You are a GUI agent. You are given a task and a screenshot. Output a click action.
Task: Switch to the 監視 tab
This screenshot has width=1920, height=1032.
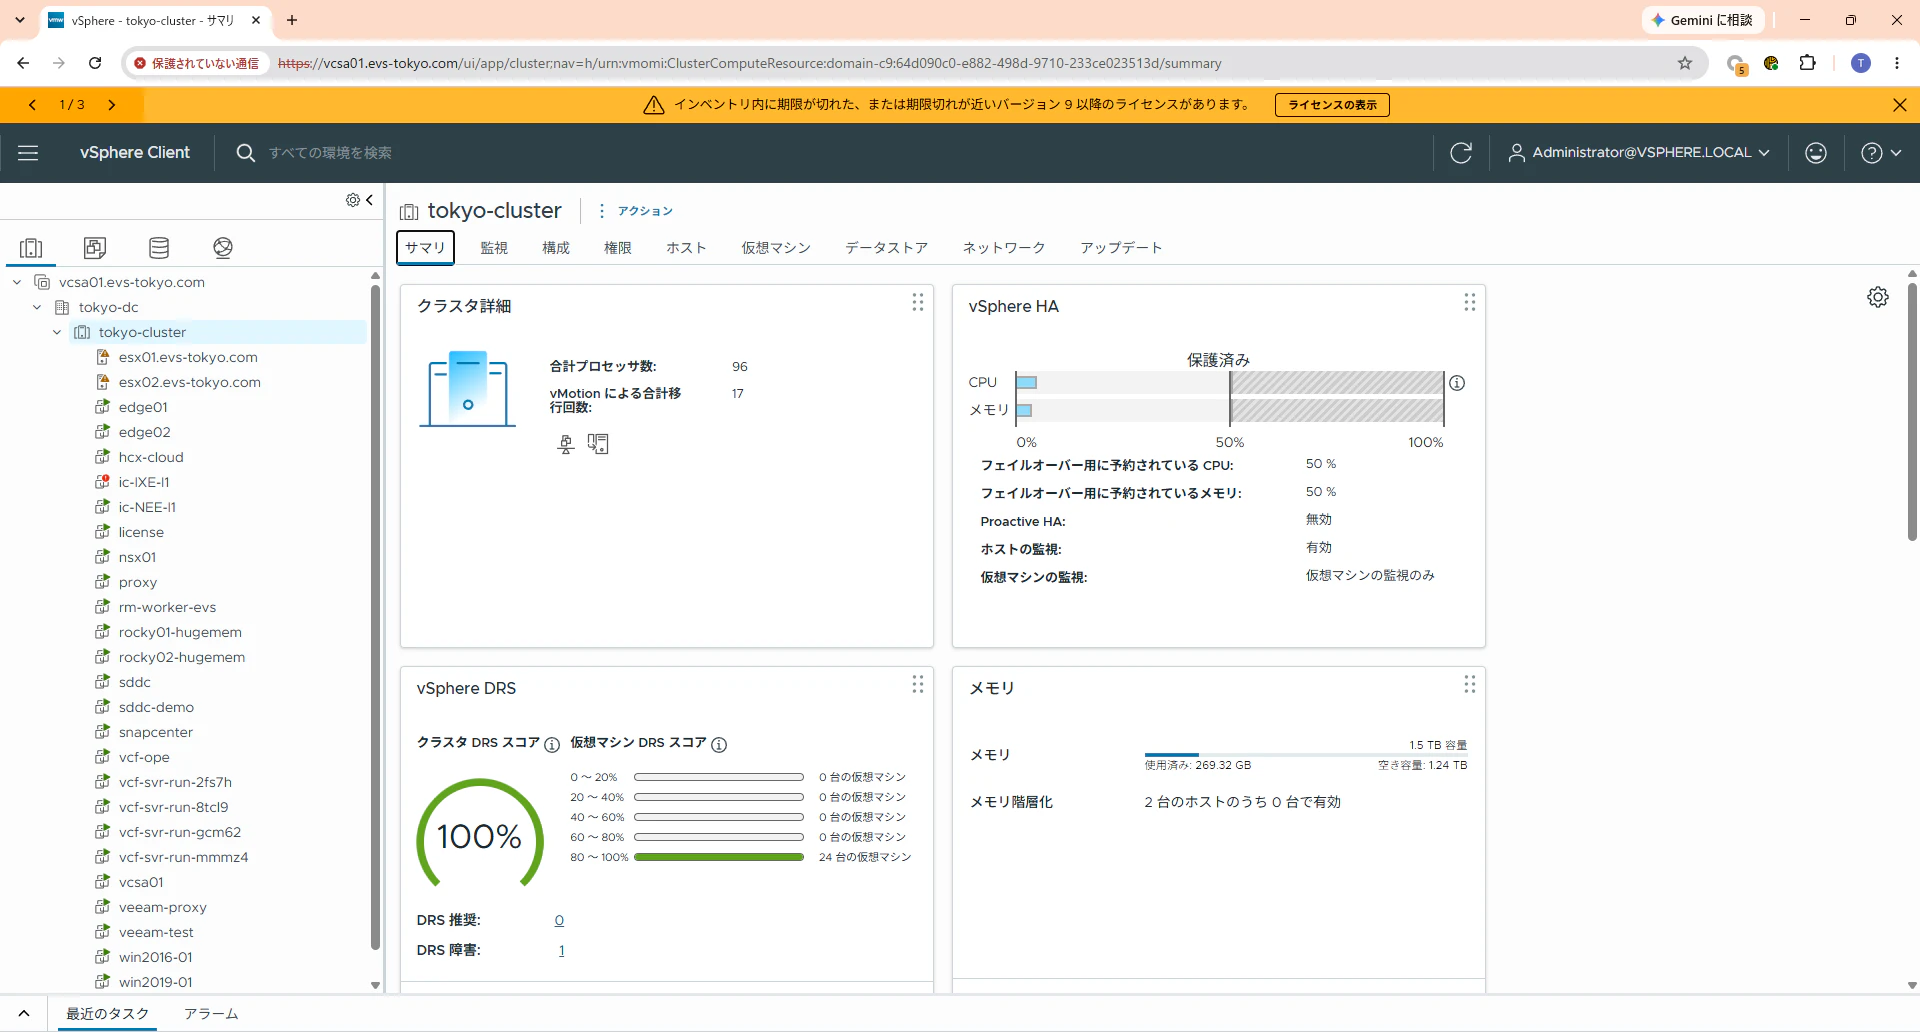click(494, 248)
